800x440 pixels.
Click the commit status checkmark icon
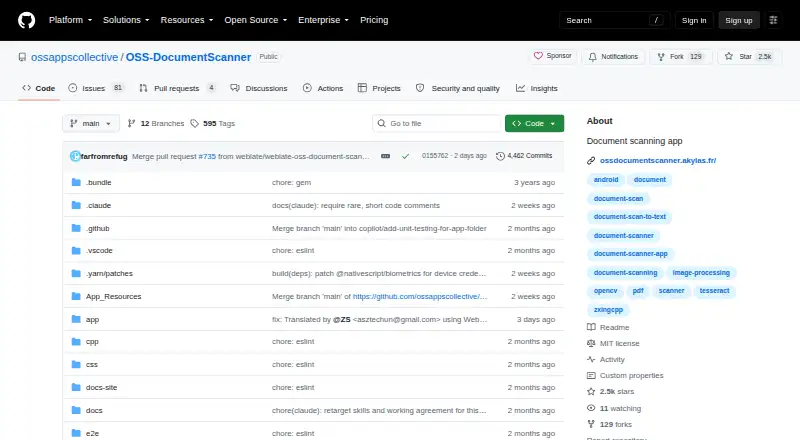(x=405, y=156)
